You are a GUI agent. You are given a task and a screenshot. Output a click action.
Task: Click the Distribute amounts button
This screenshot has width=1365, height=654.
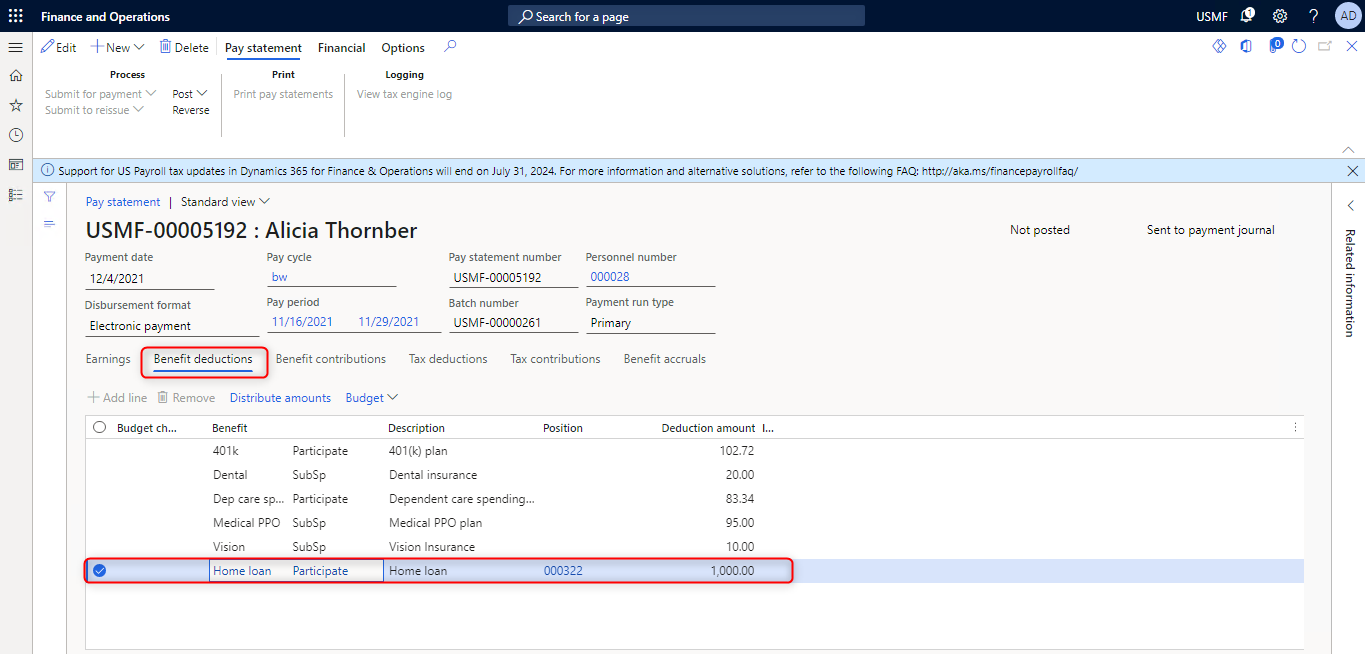point(280,398)
